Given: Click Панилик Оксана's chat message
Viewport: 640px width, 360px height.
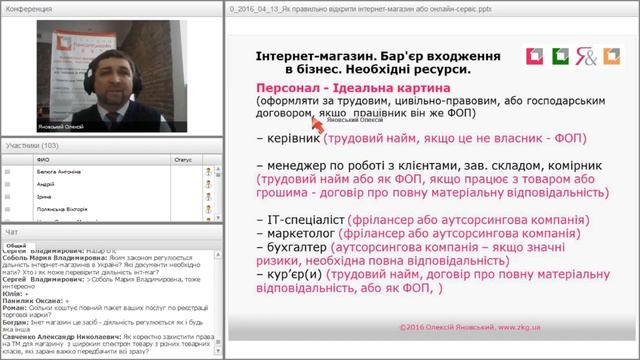Looking at the screenshot, I should coord(36,300).
